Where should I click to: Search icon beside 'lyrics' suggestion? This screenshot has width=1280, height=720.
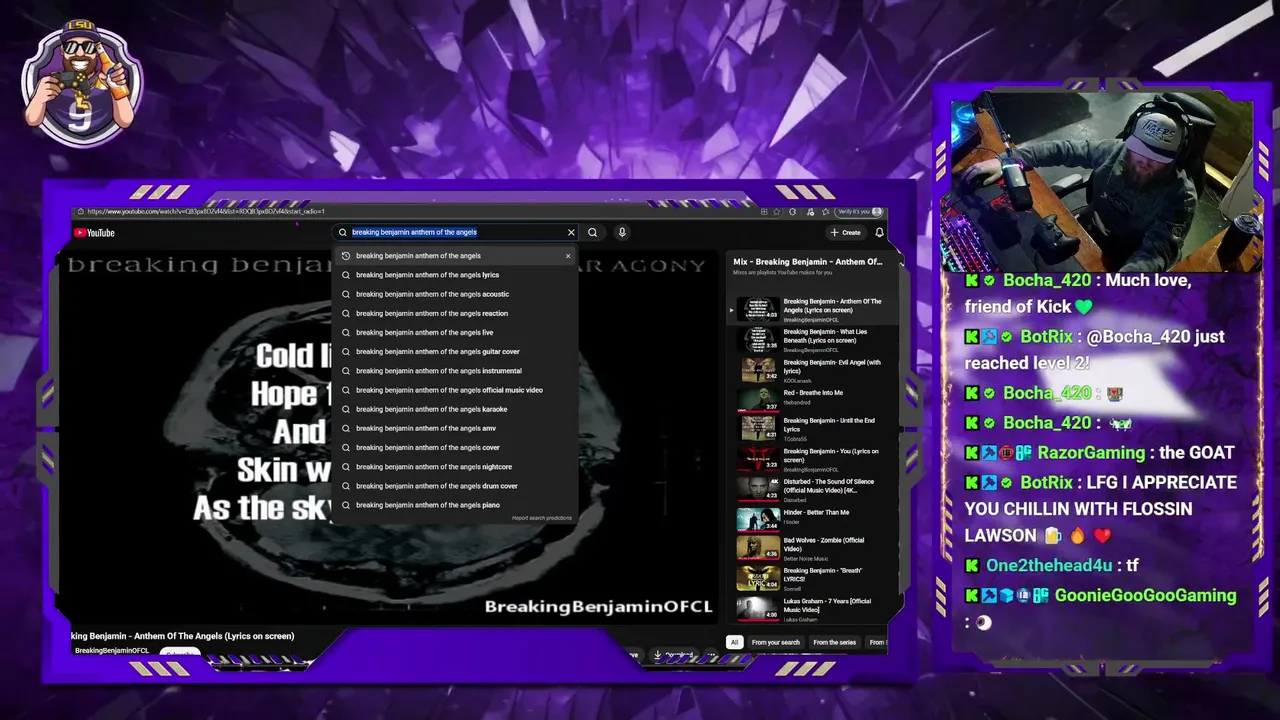coord(346,275)
